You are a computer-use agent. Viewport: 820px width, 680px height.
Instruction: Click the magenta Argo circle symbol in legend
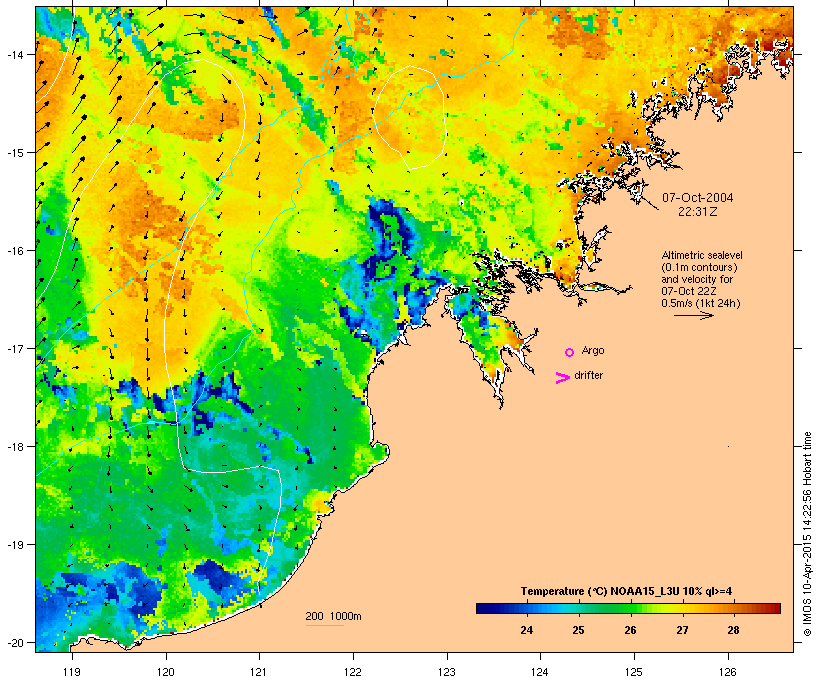point(570,353)
